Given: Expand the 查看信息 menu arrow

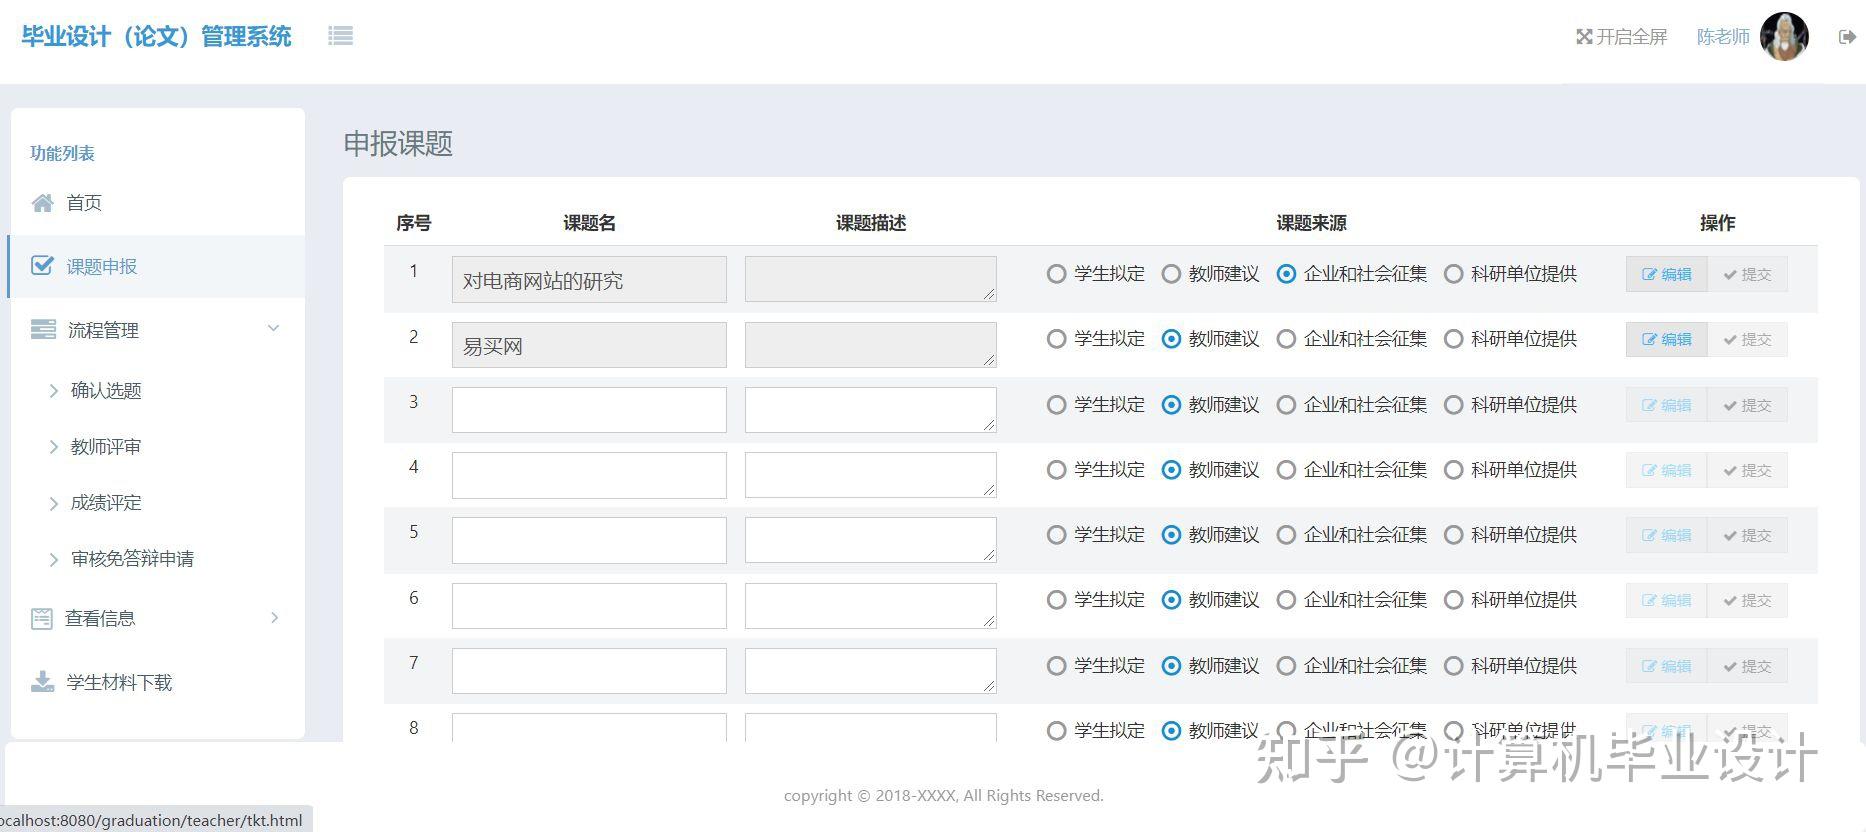Looking at the screenshot, I should click(x=275, y=618).
